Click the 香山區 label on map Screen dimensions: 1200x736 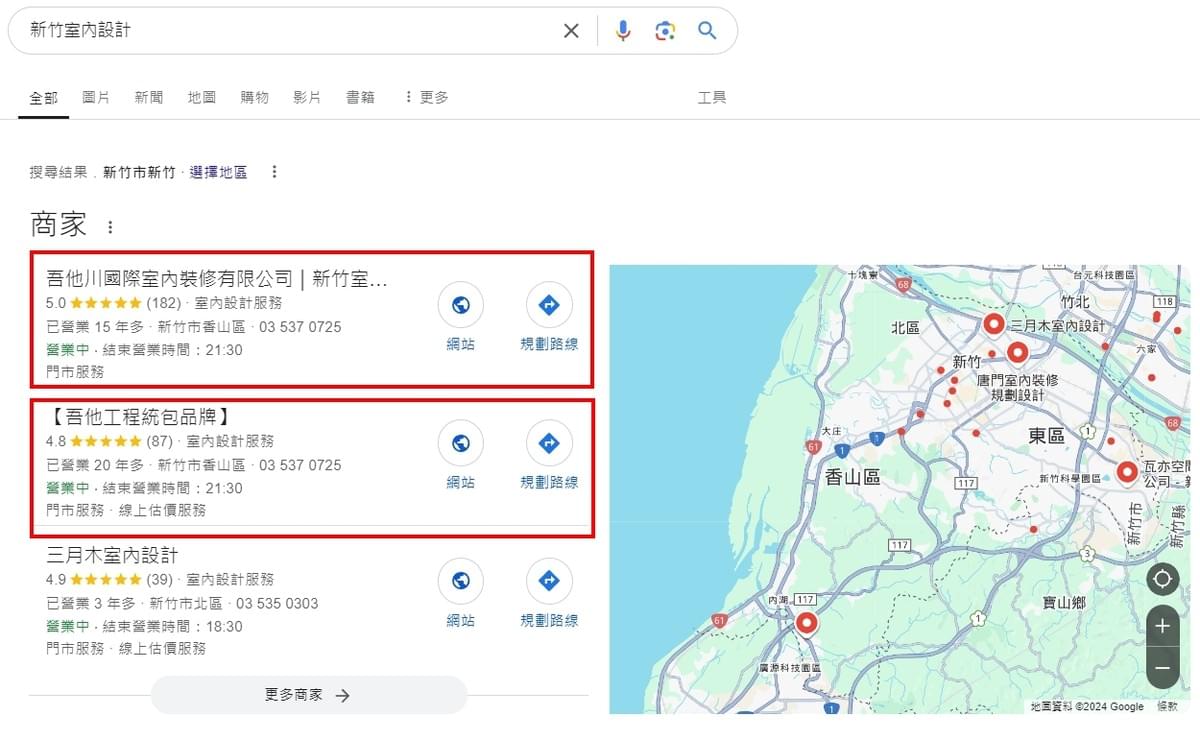[x=853, y=478]
